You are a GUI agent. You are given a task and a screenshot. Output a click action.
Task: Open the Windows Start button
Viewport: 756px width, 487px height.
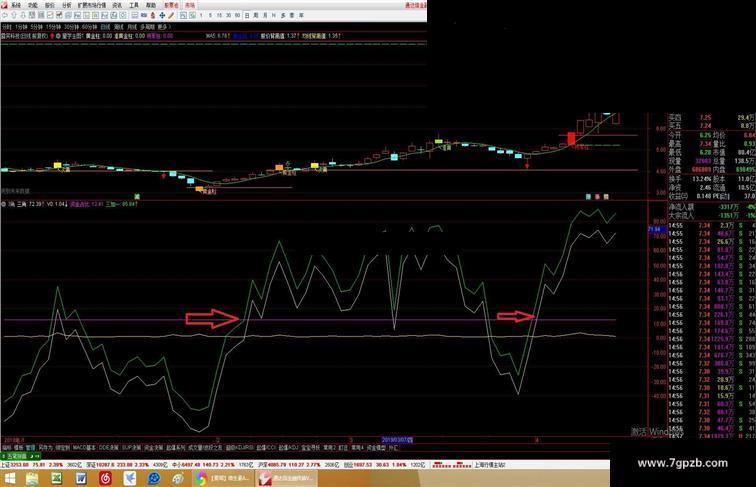click(9, 478)
